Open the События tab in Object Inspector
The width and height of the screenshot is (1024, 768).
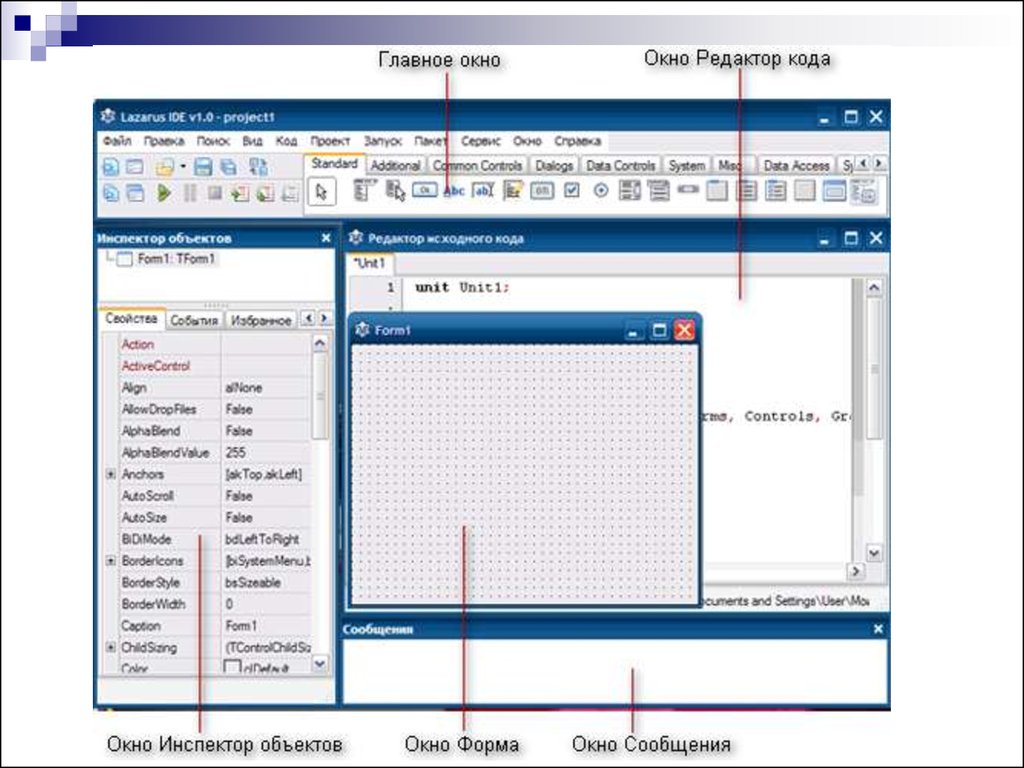[194, 320]
